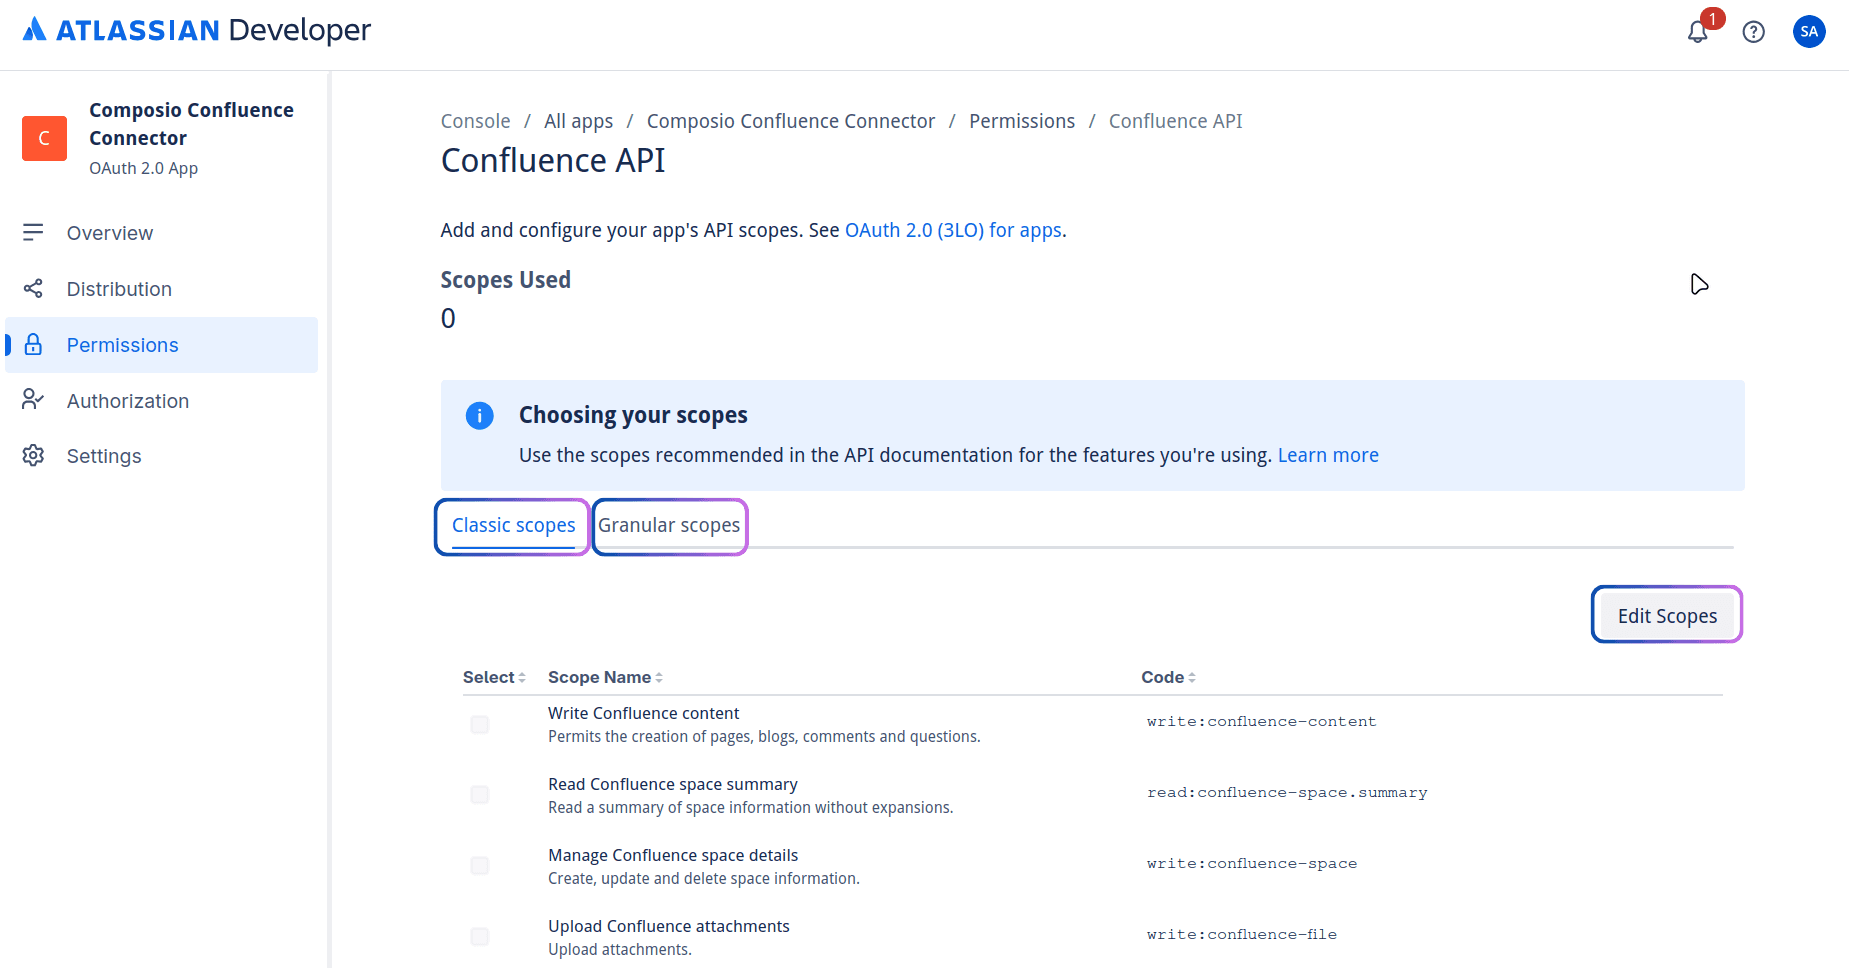Image resolution: width=1849 pixels, height=968 pixels.
Task: Click the Upload Confluence attachments scope name
Action: click(x=669, y=926)
